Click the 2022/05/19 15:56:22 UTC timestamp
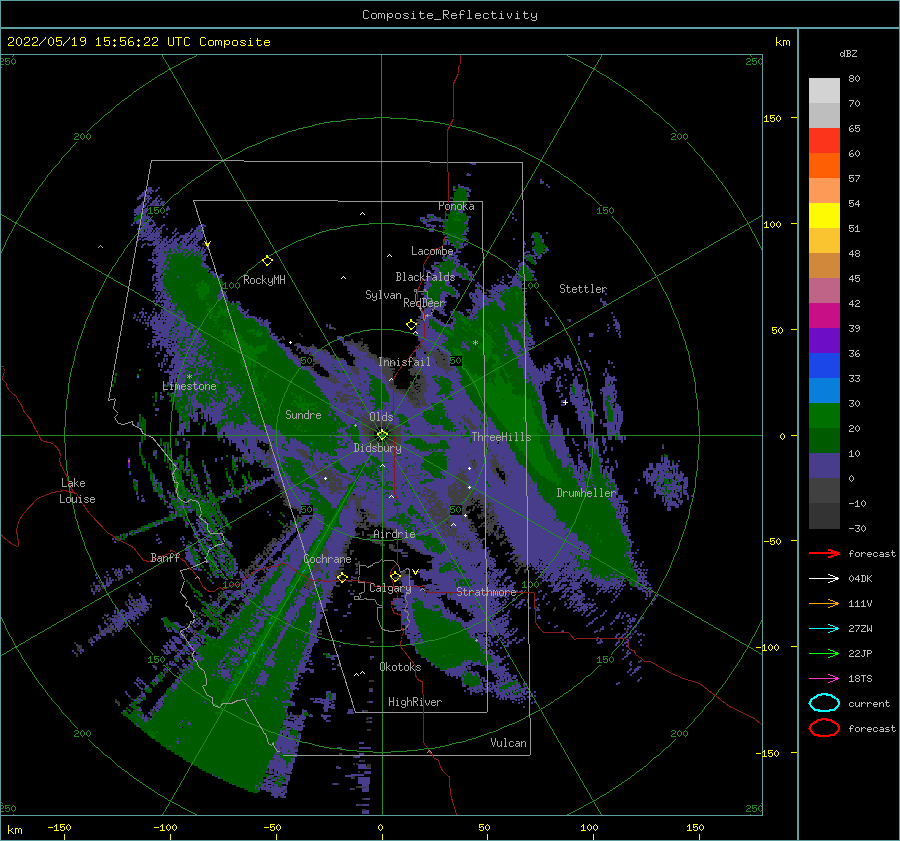900x841 pixels. (x=138, y=42)
